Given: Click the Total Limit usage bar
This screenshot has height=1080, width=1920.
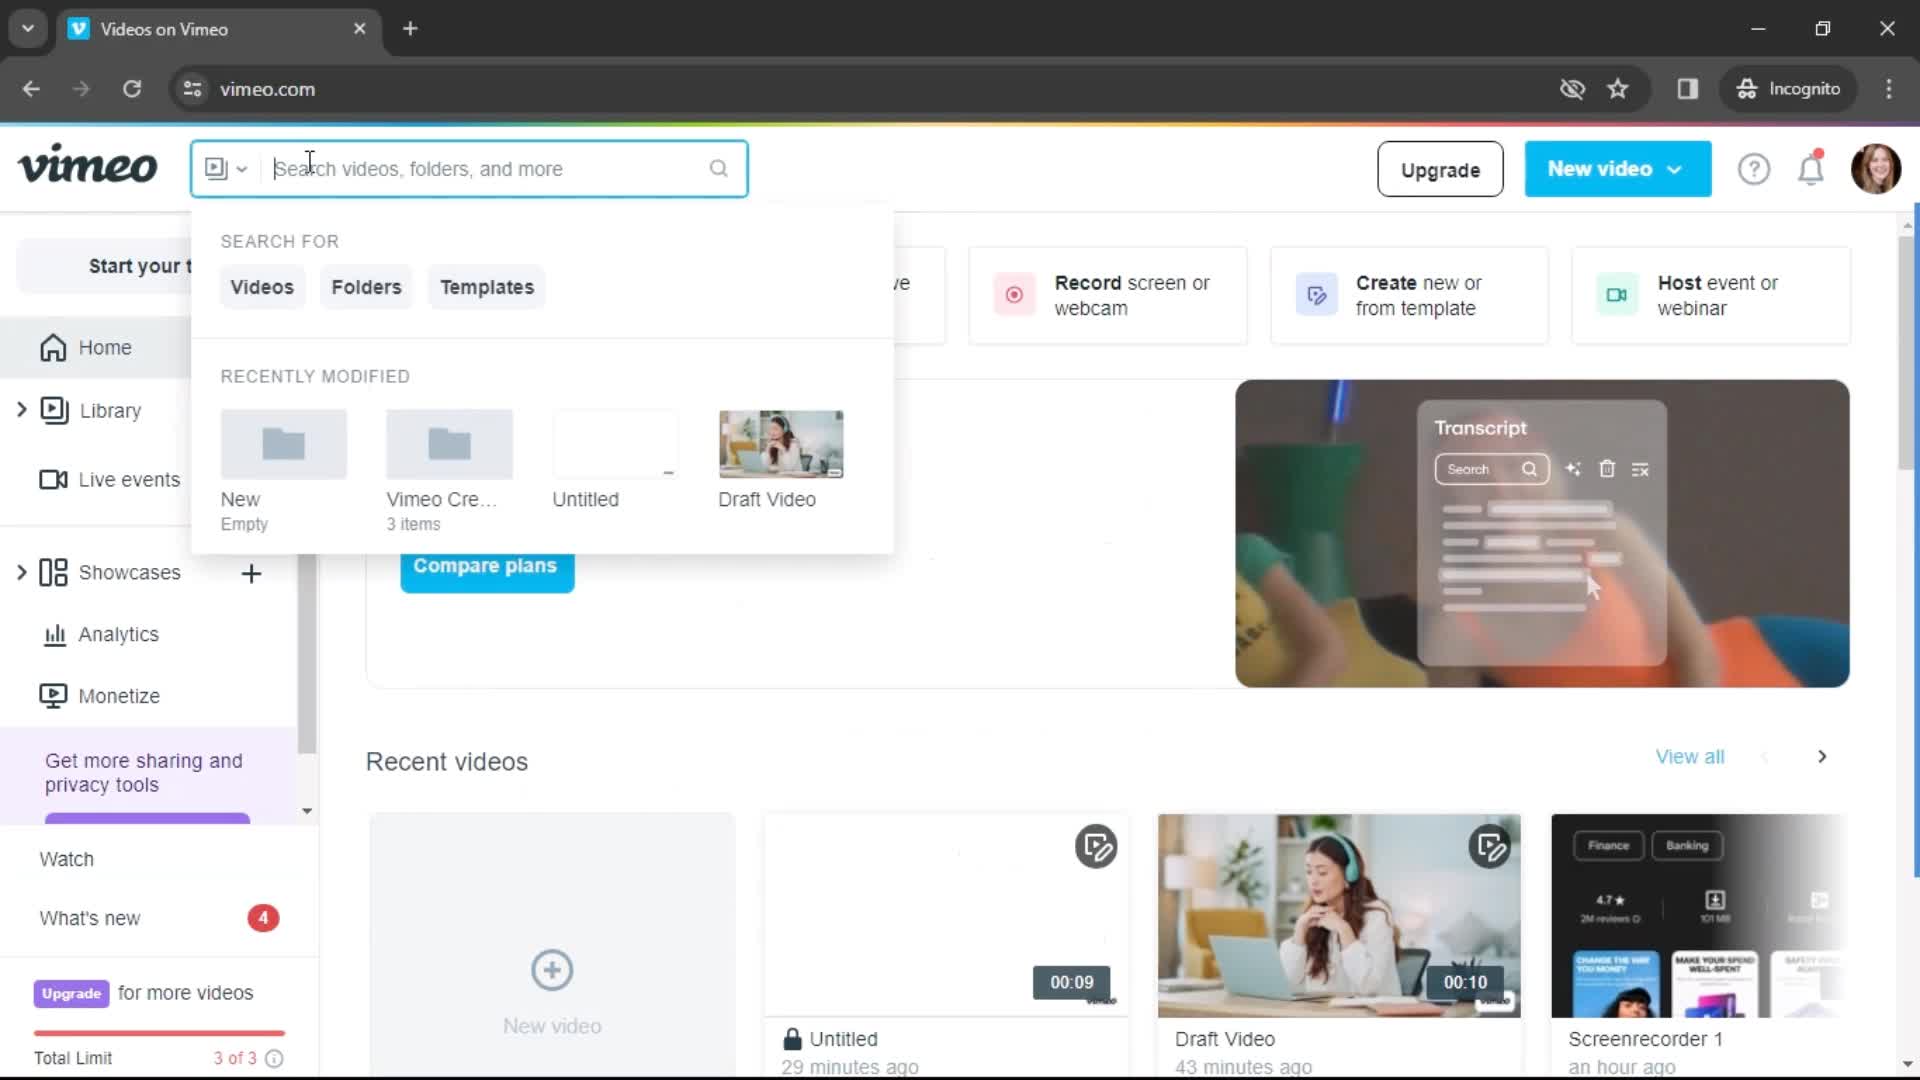Looking at the screenshot, I should [159, 1033].
